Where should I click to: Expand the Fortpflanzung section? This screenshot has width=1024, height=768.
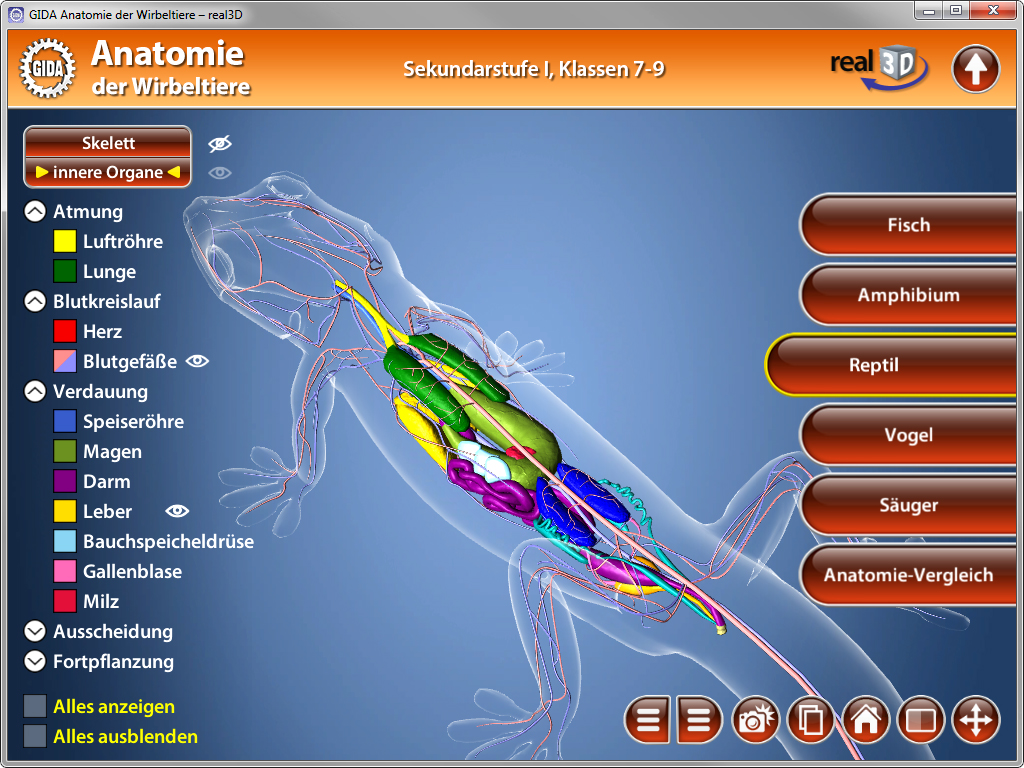pos(35,661)
